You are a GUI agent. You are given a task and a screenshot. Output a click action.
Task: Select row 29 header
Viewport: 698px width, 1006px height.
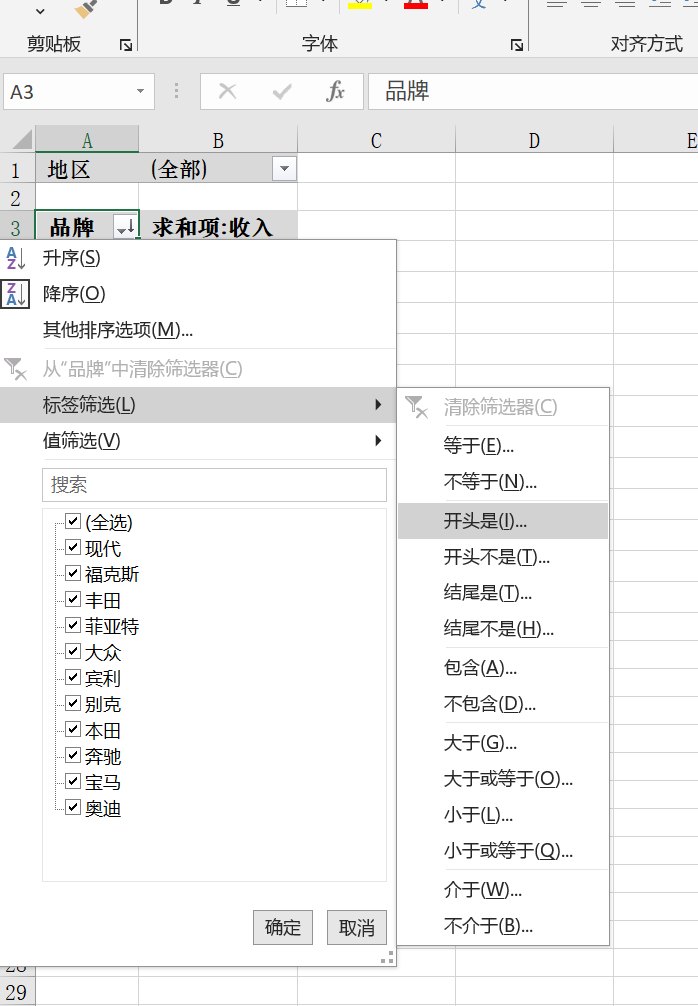[x=17, y=992]
